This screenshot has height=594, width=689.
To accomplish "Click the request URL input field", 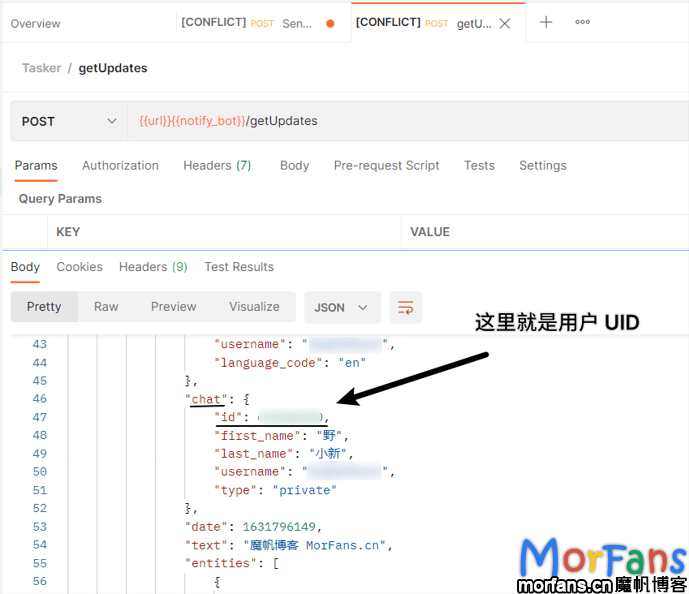I will 408,121.
